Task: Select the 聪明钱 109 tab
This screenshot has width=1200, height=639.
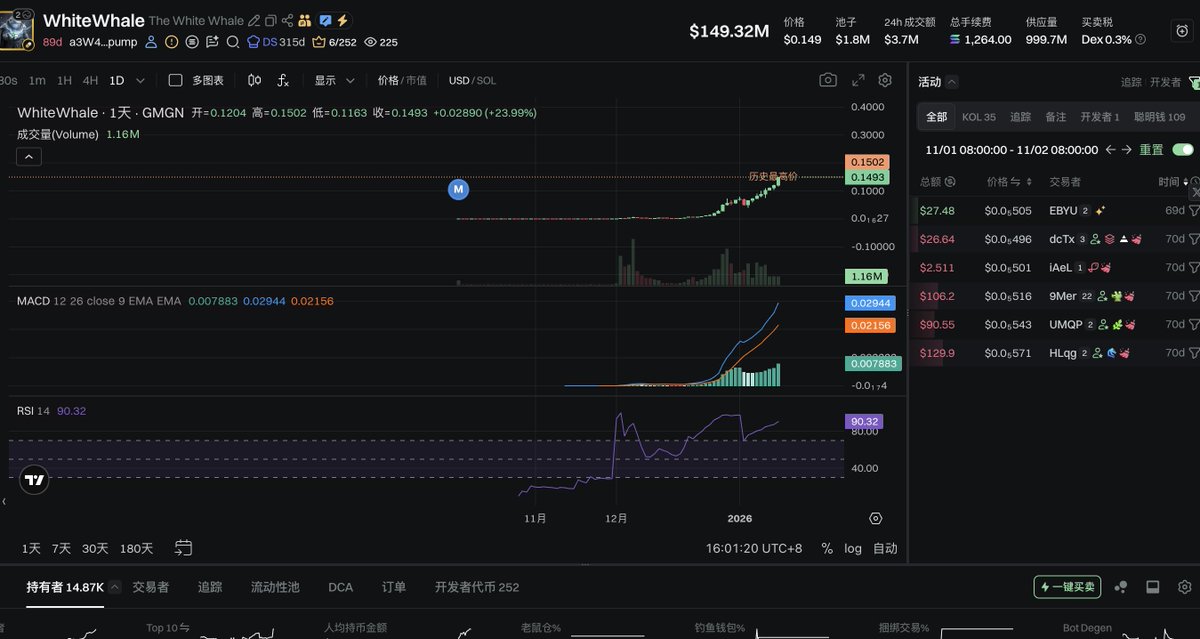Action: click(x=1160, y=117)
